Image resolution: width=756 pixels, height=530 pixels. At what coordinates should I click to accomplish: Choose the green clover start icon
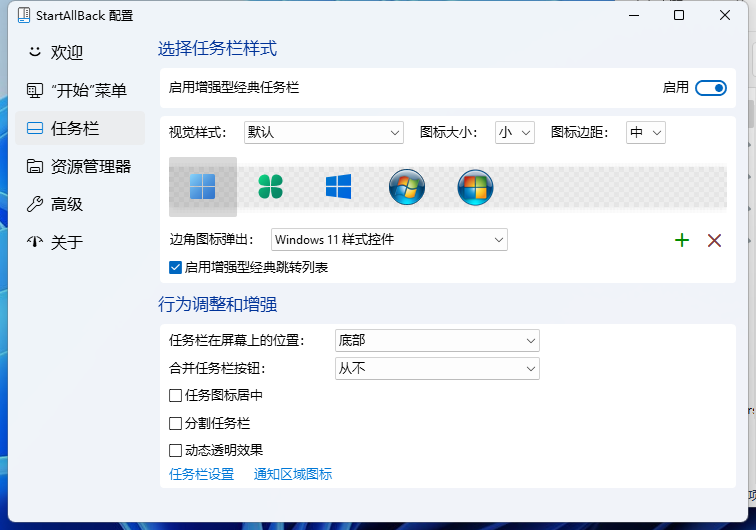point(270,187)
